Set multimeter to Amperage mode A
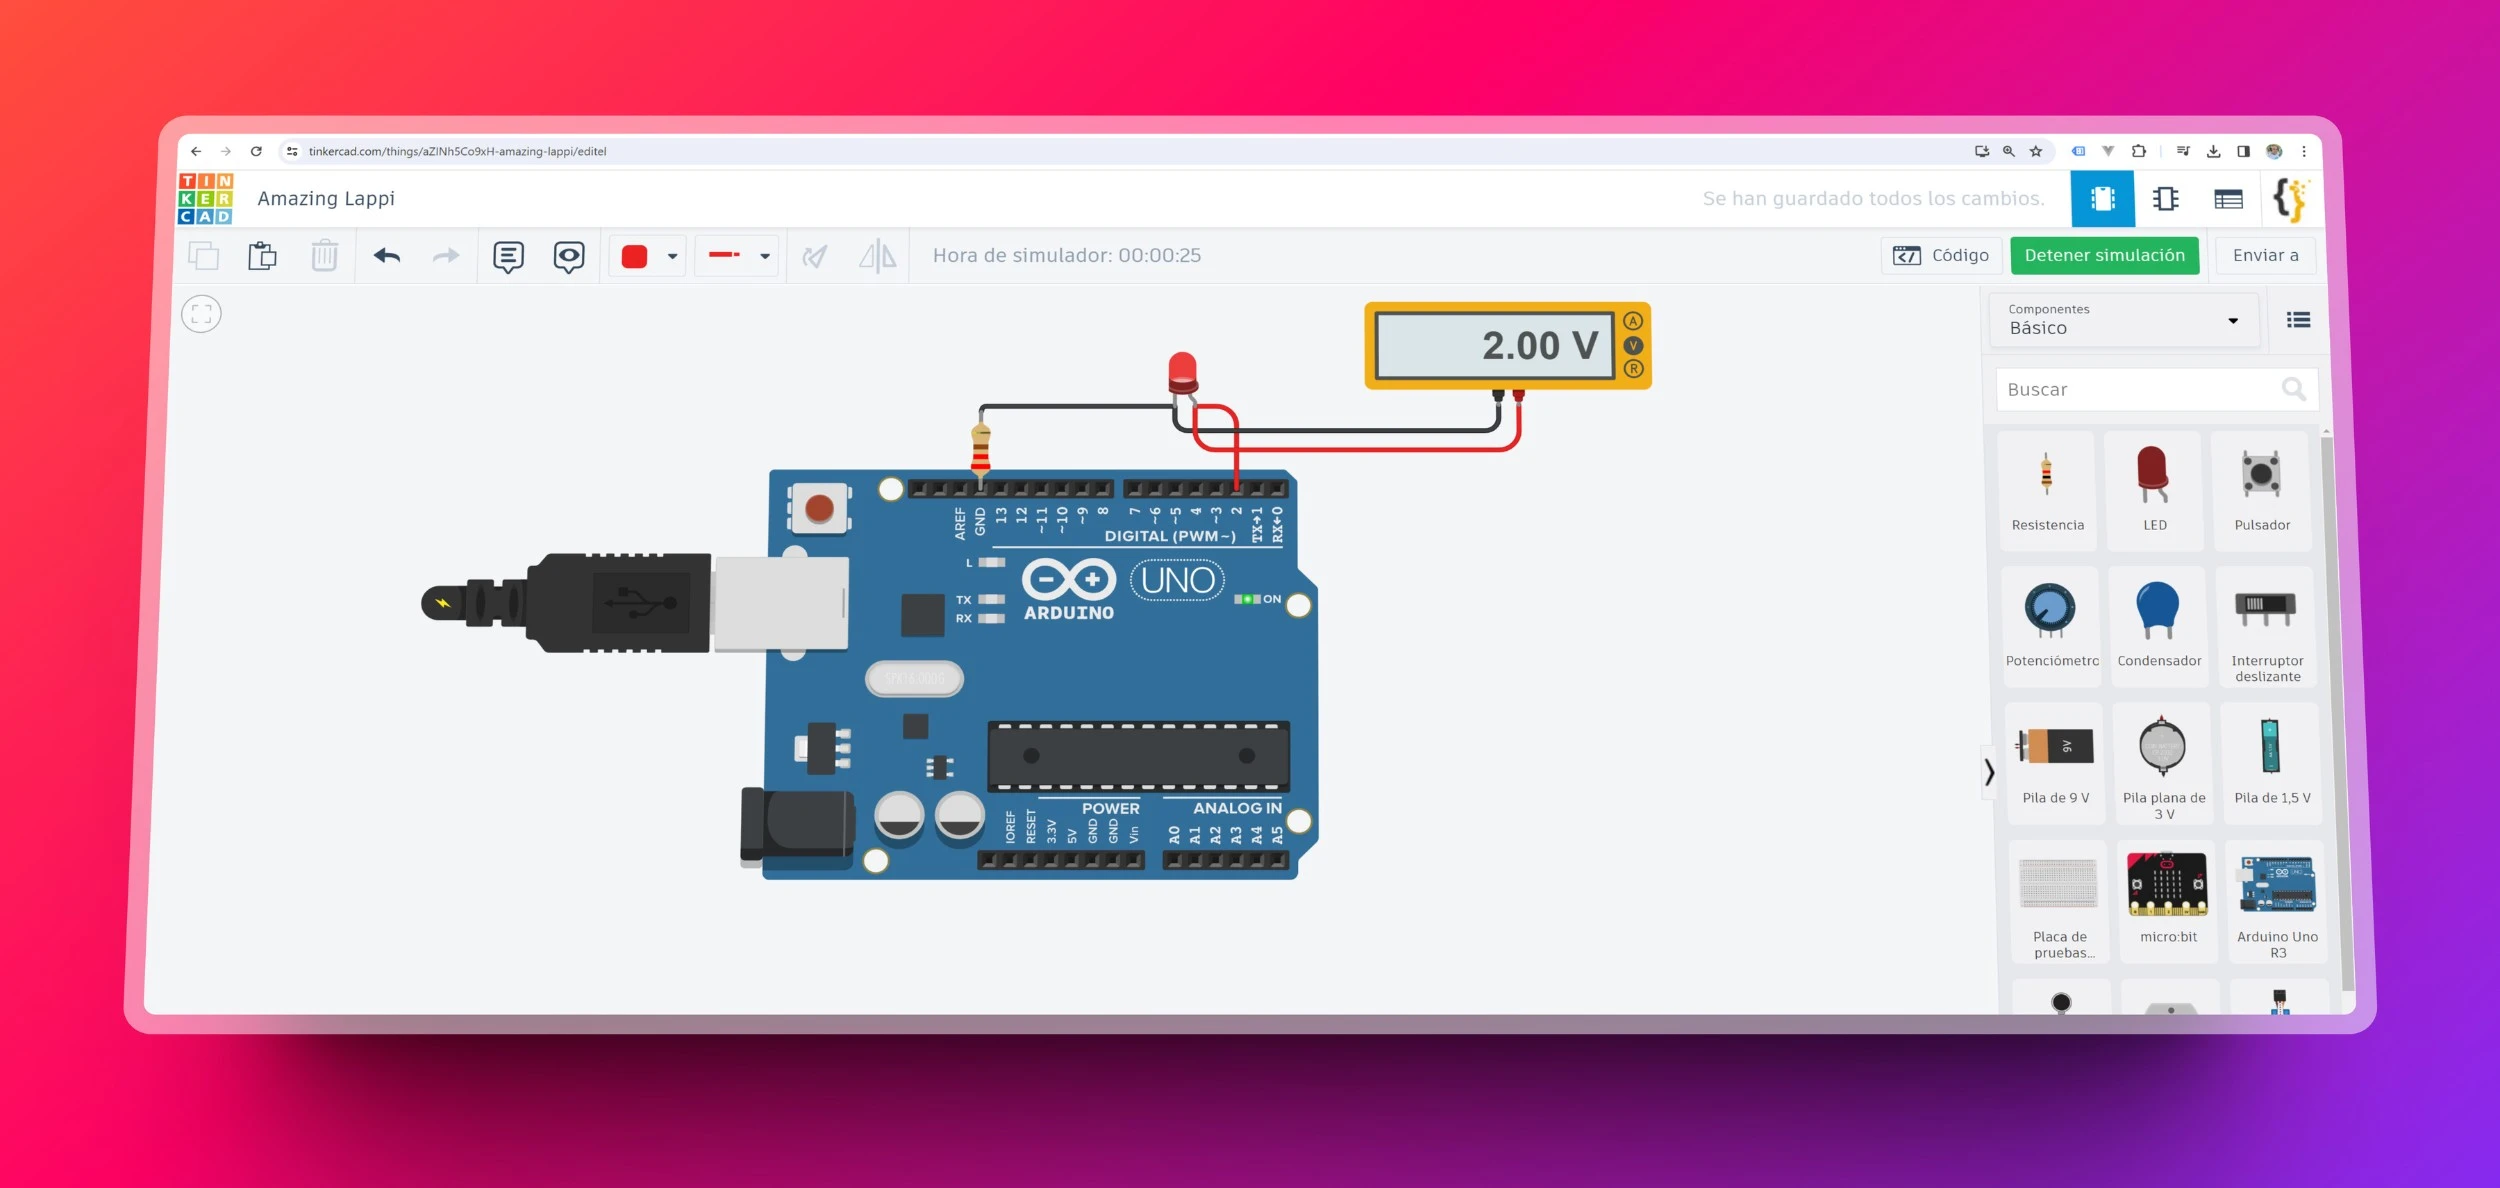Viewport: 2500px width, 1188px height. tap(1633, 321)
